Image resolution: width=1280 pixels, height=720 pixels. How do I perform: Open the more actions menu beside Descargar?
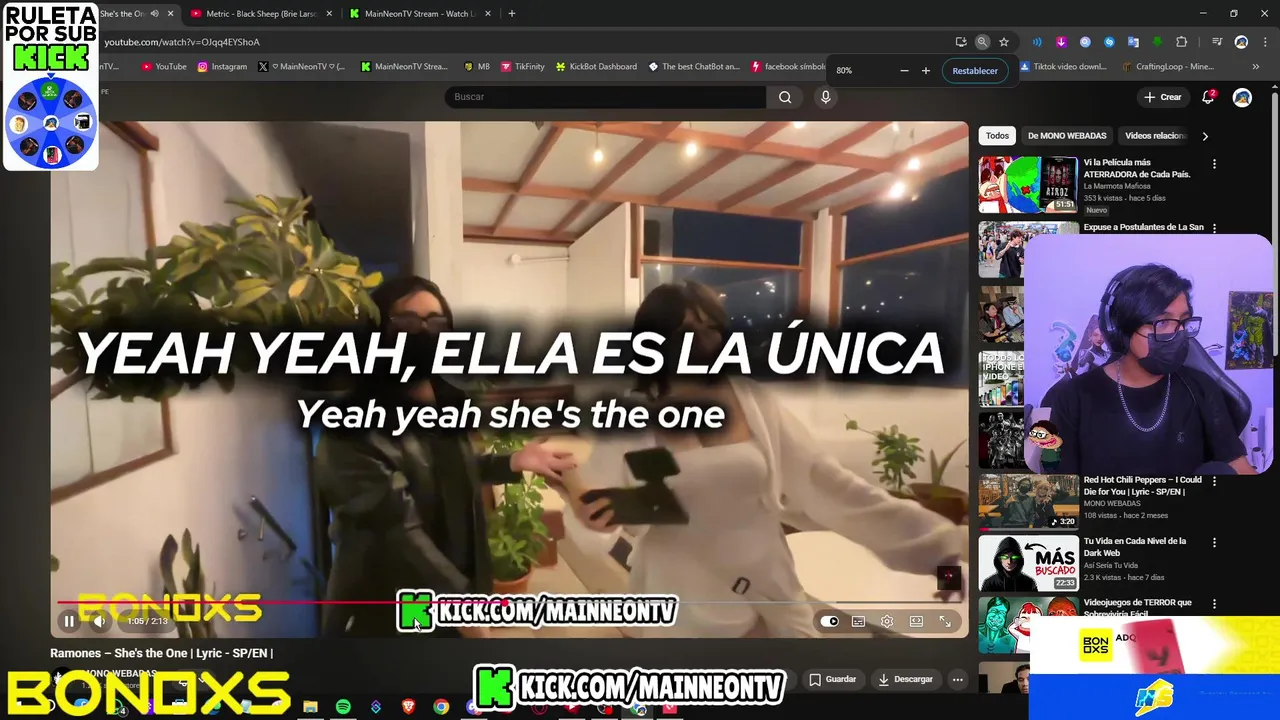point(957,679)
